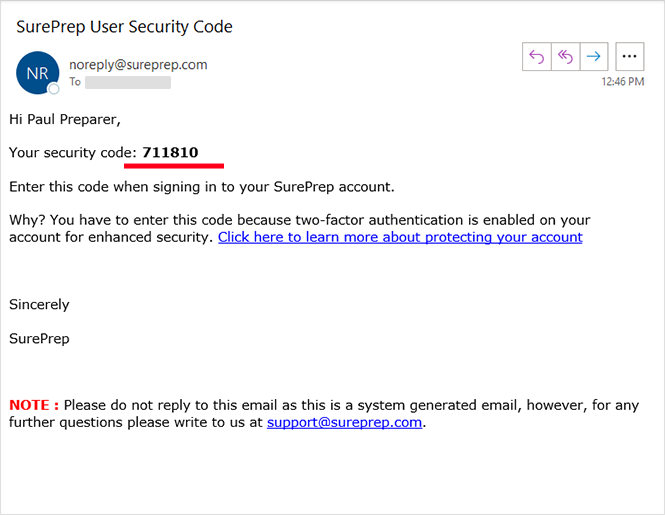
Task: Click the SurePrep signature line
Action: click(x=39, y=338)
